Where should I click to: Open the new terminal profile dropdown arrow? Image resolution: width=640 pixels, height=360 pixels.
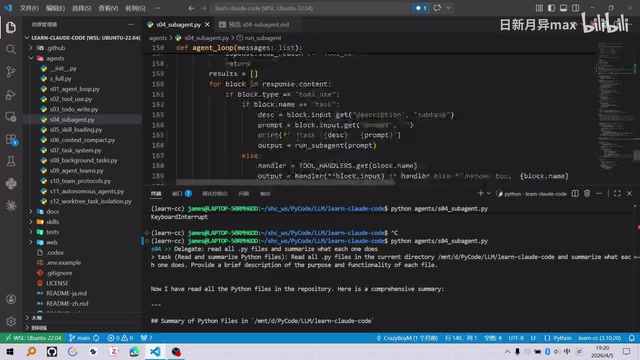489,193
